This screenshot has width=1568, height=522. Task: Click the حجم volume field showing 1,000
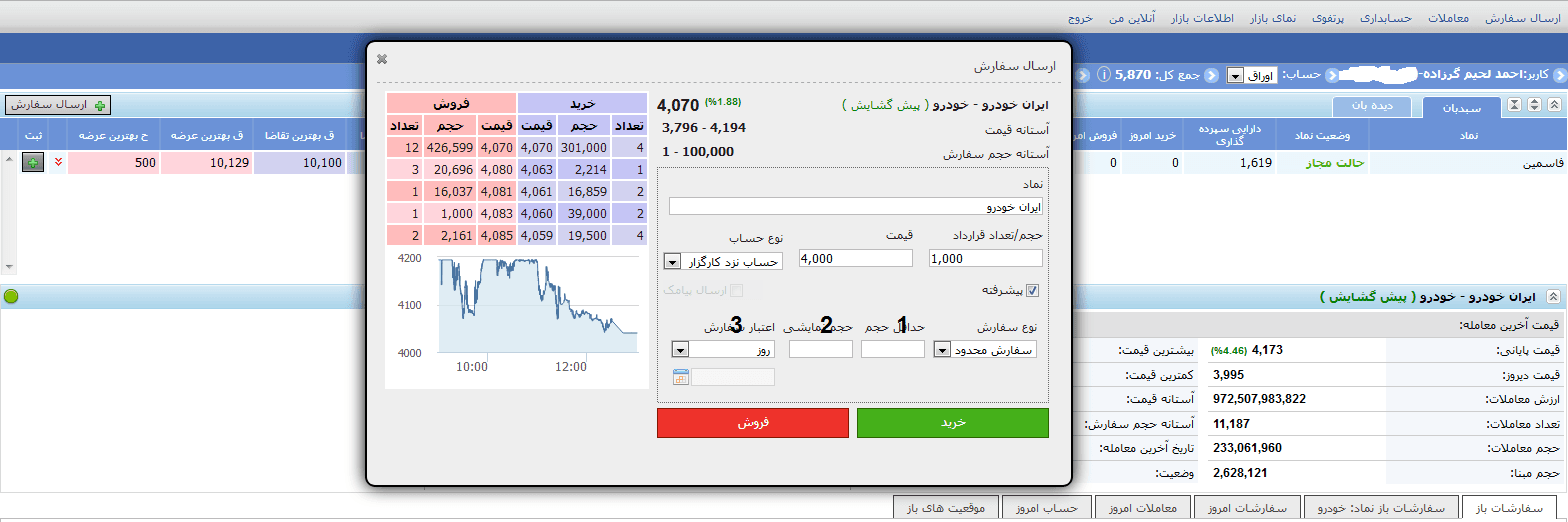986,258
